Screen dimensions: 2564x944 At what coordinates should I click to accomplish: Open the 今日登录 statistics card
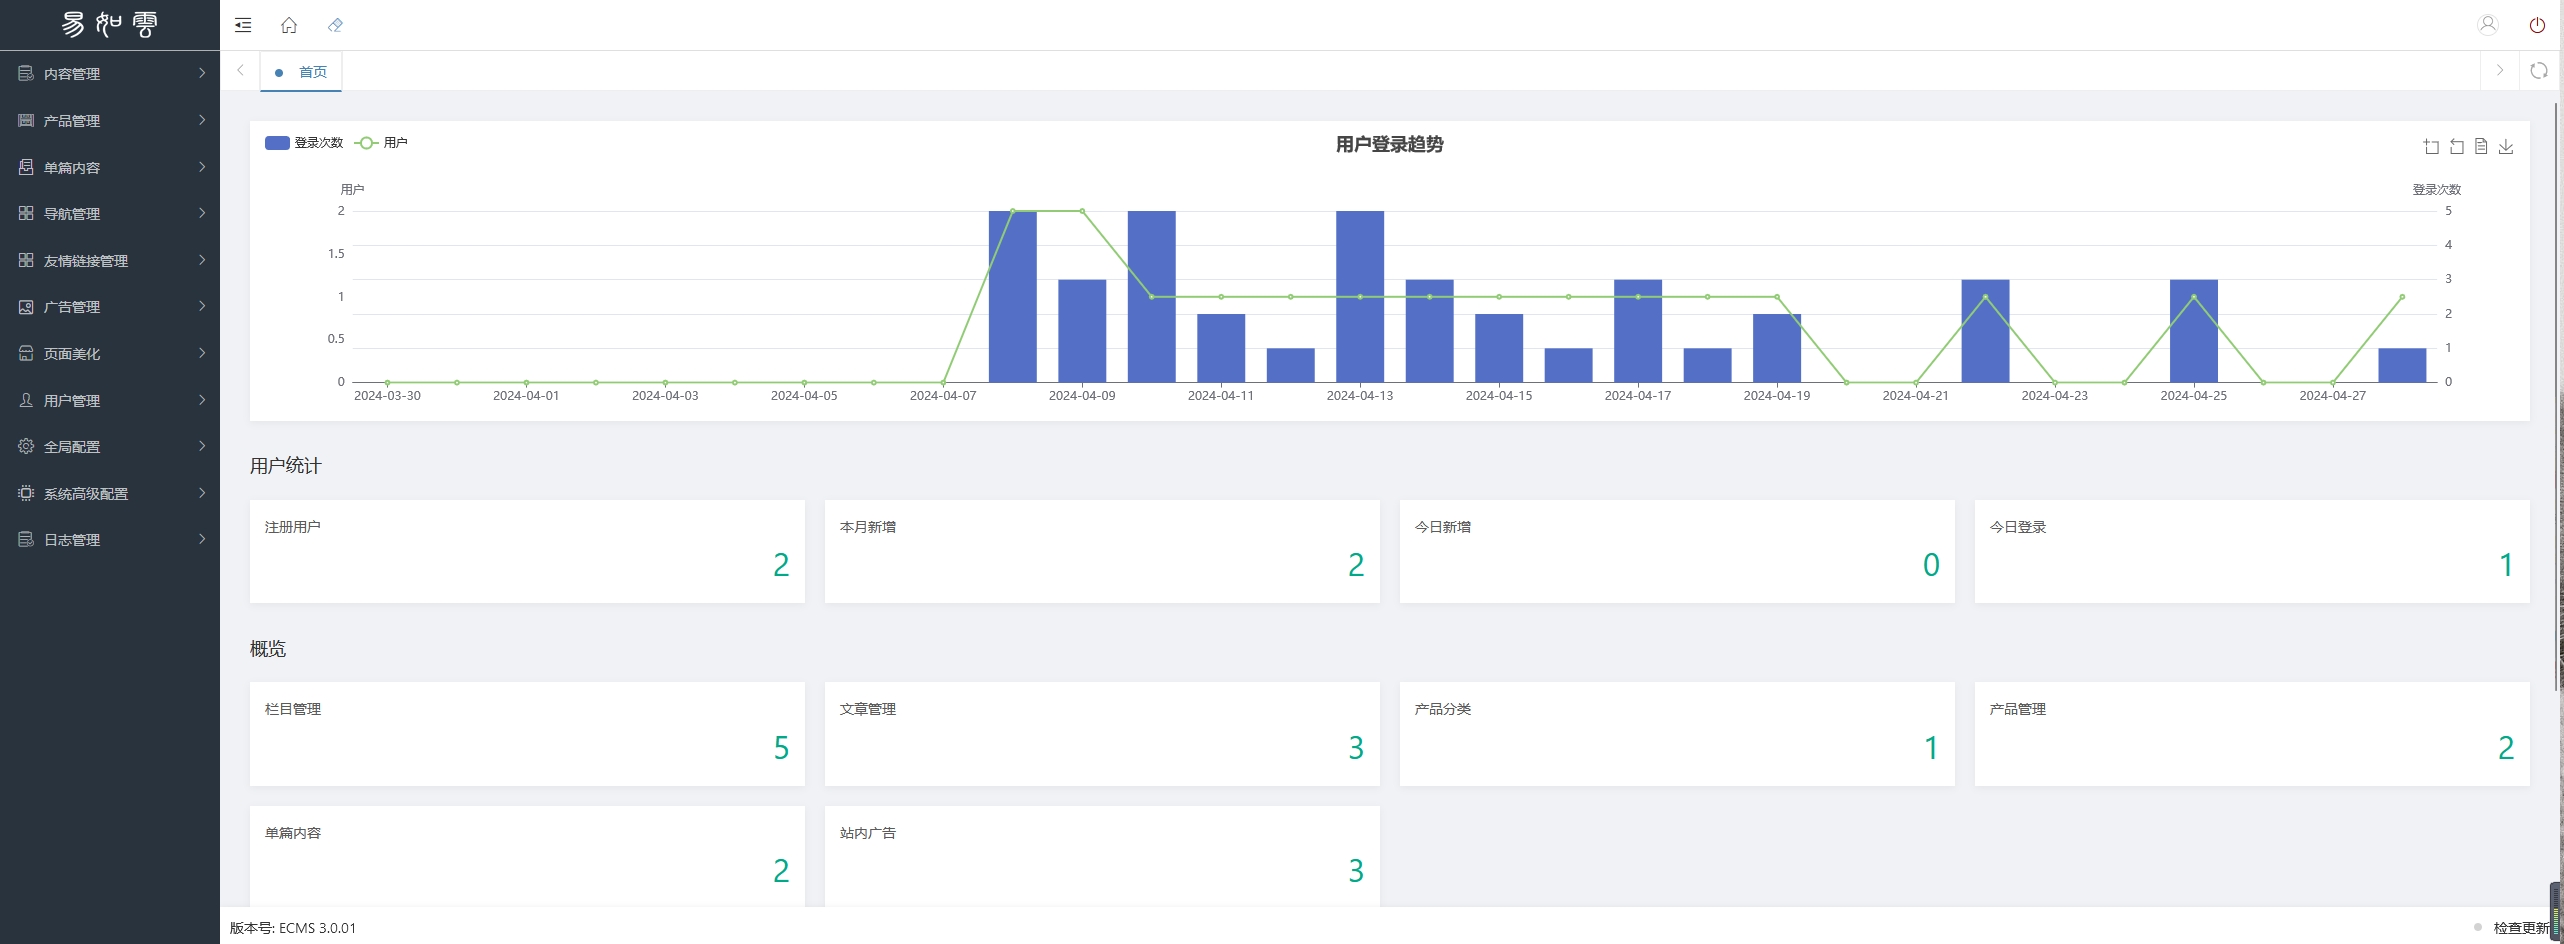(2252, 551)
